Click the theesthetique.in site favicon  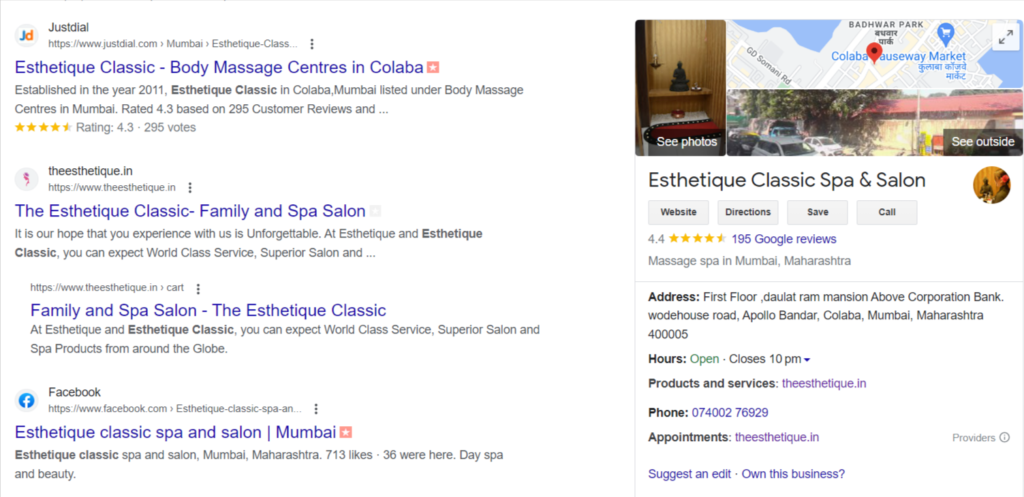[x=26, y=179]
